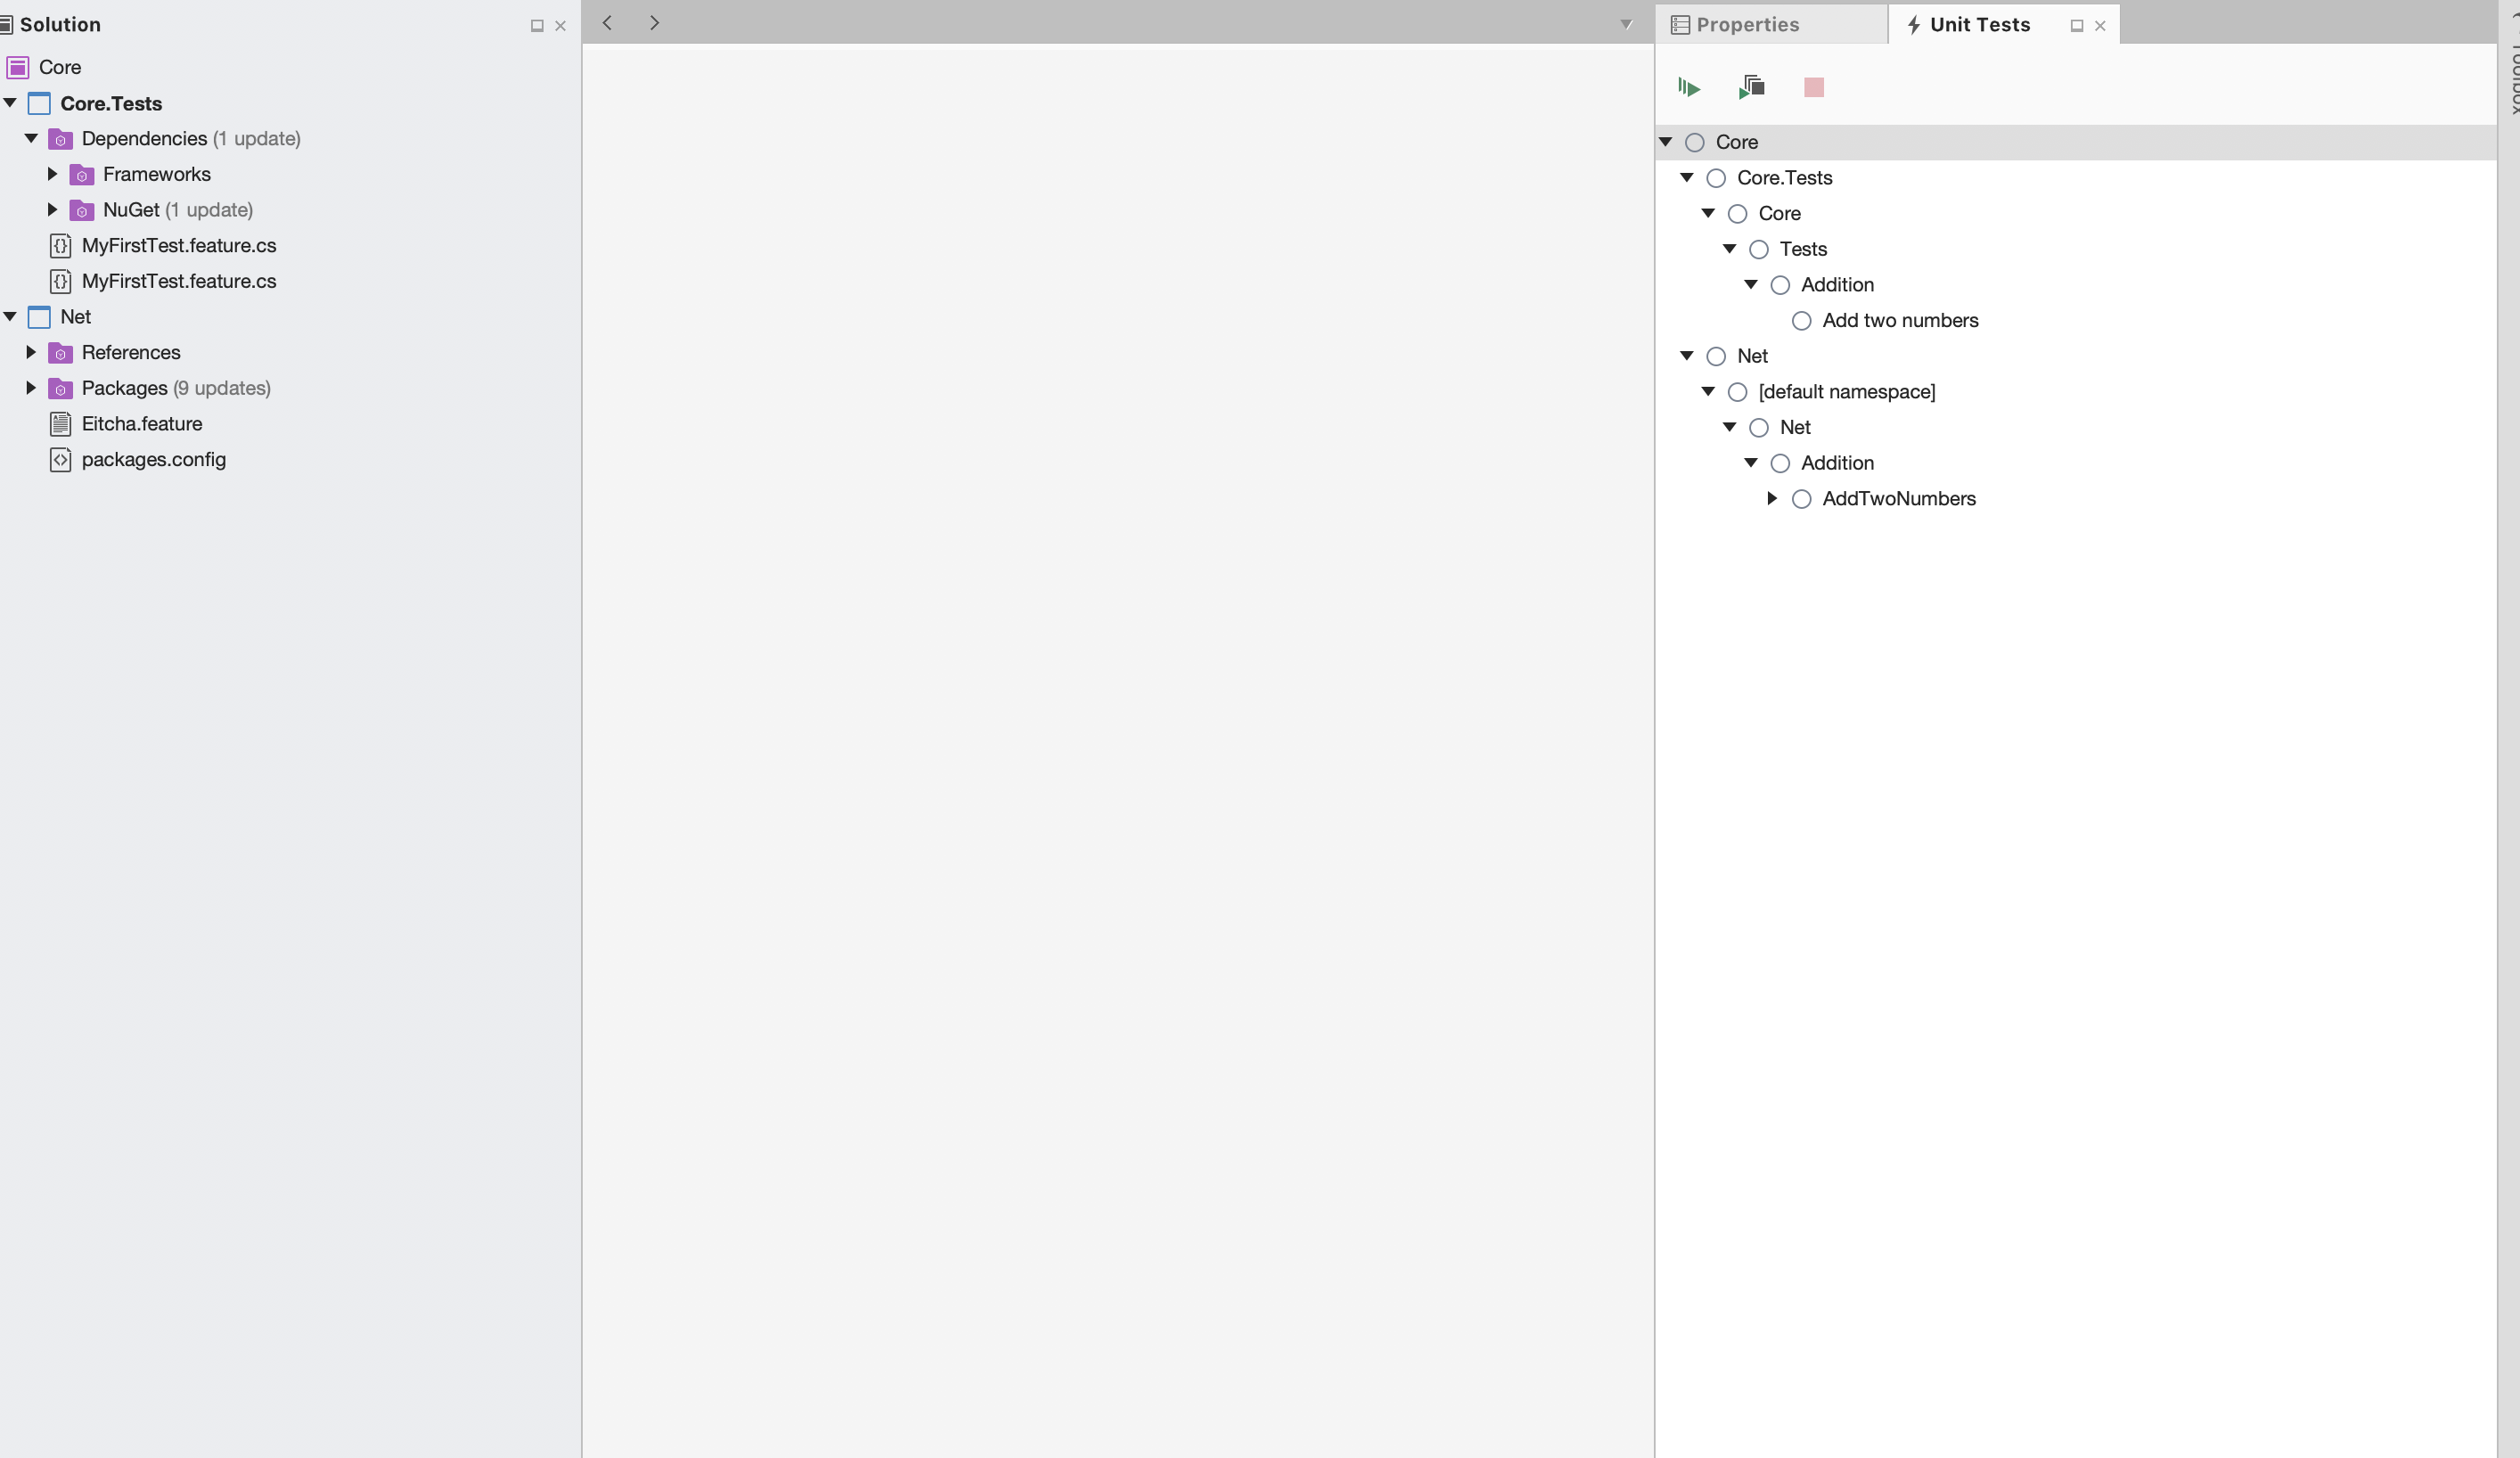Open the NuGet dependencies folder icon
Screen dimensions: 2520x1458
(80, 210)
